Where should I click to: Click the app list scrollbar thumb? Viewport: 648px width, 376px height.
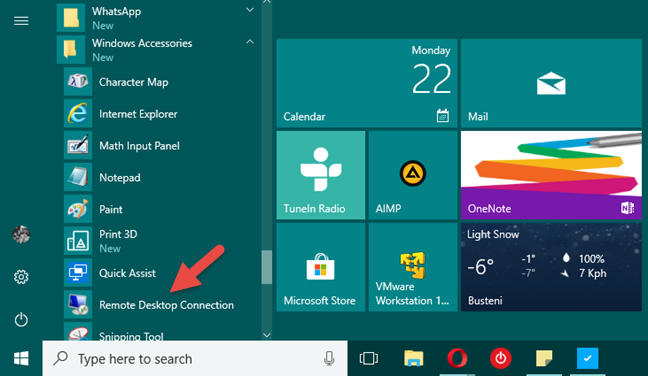(x=267, y=267)
